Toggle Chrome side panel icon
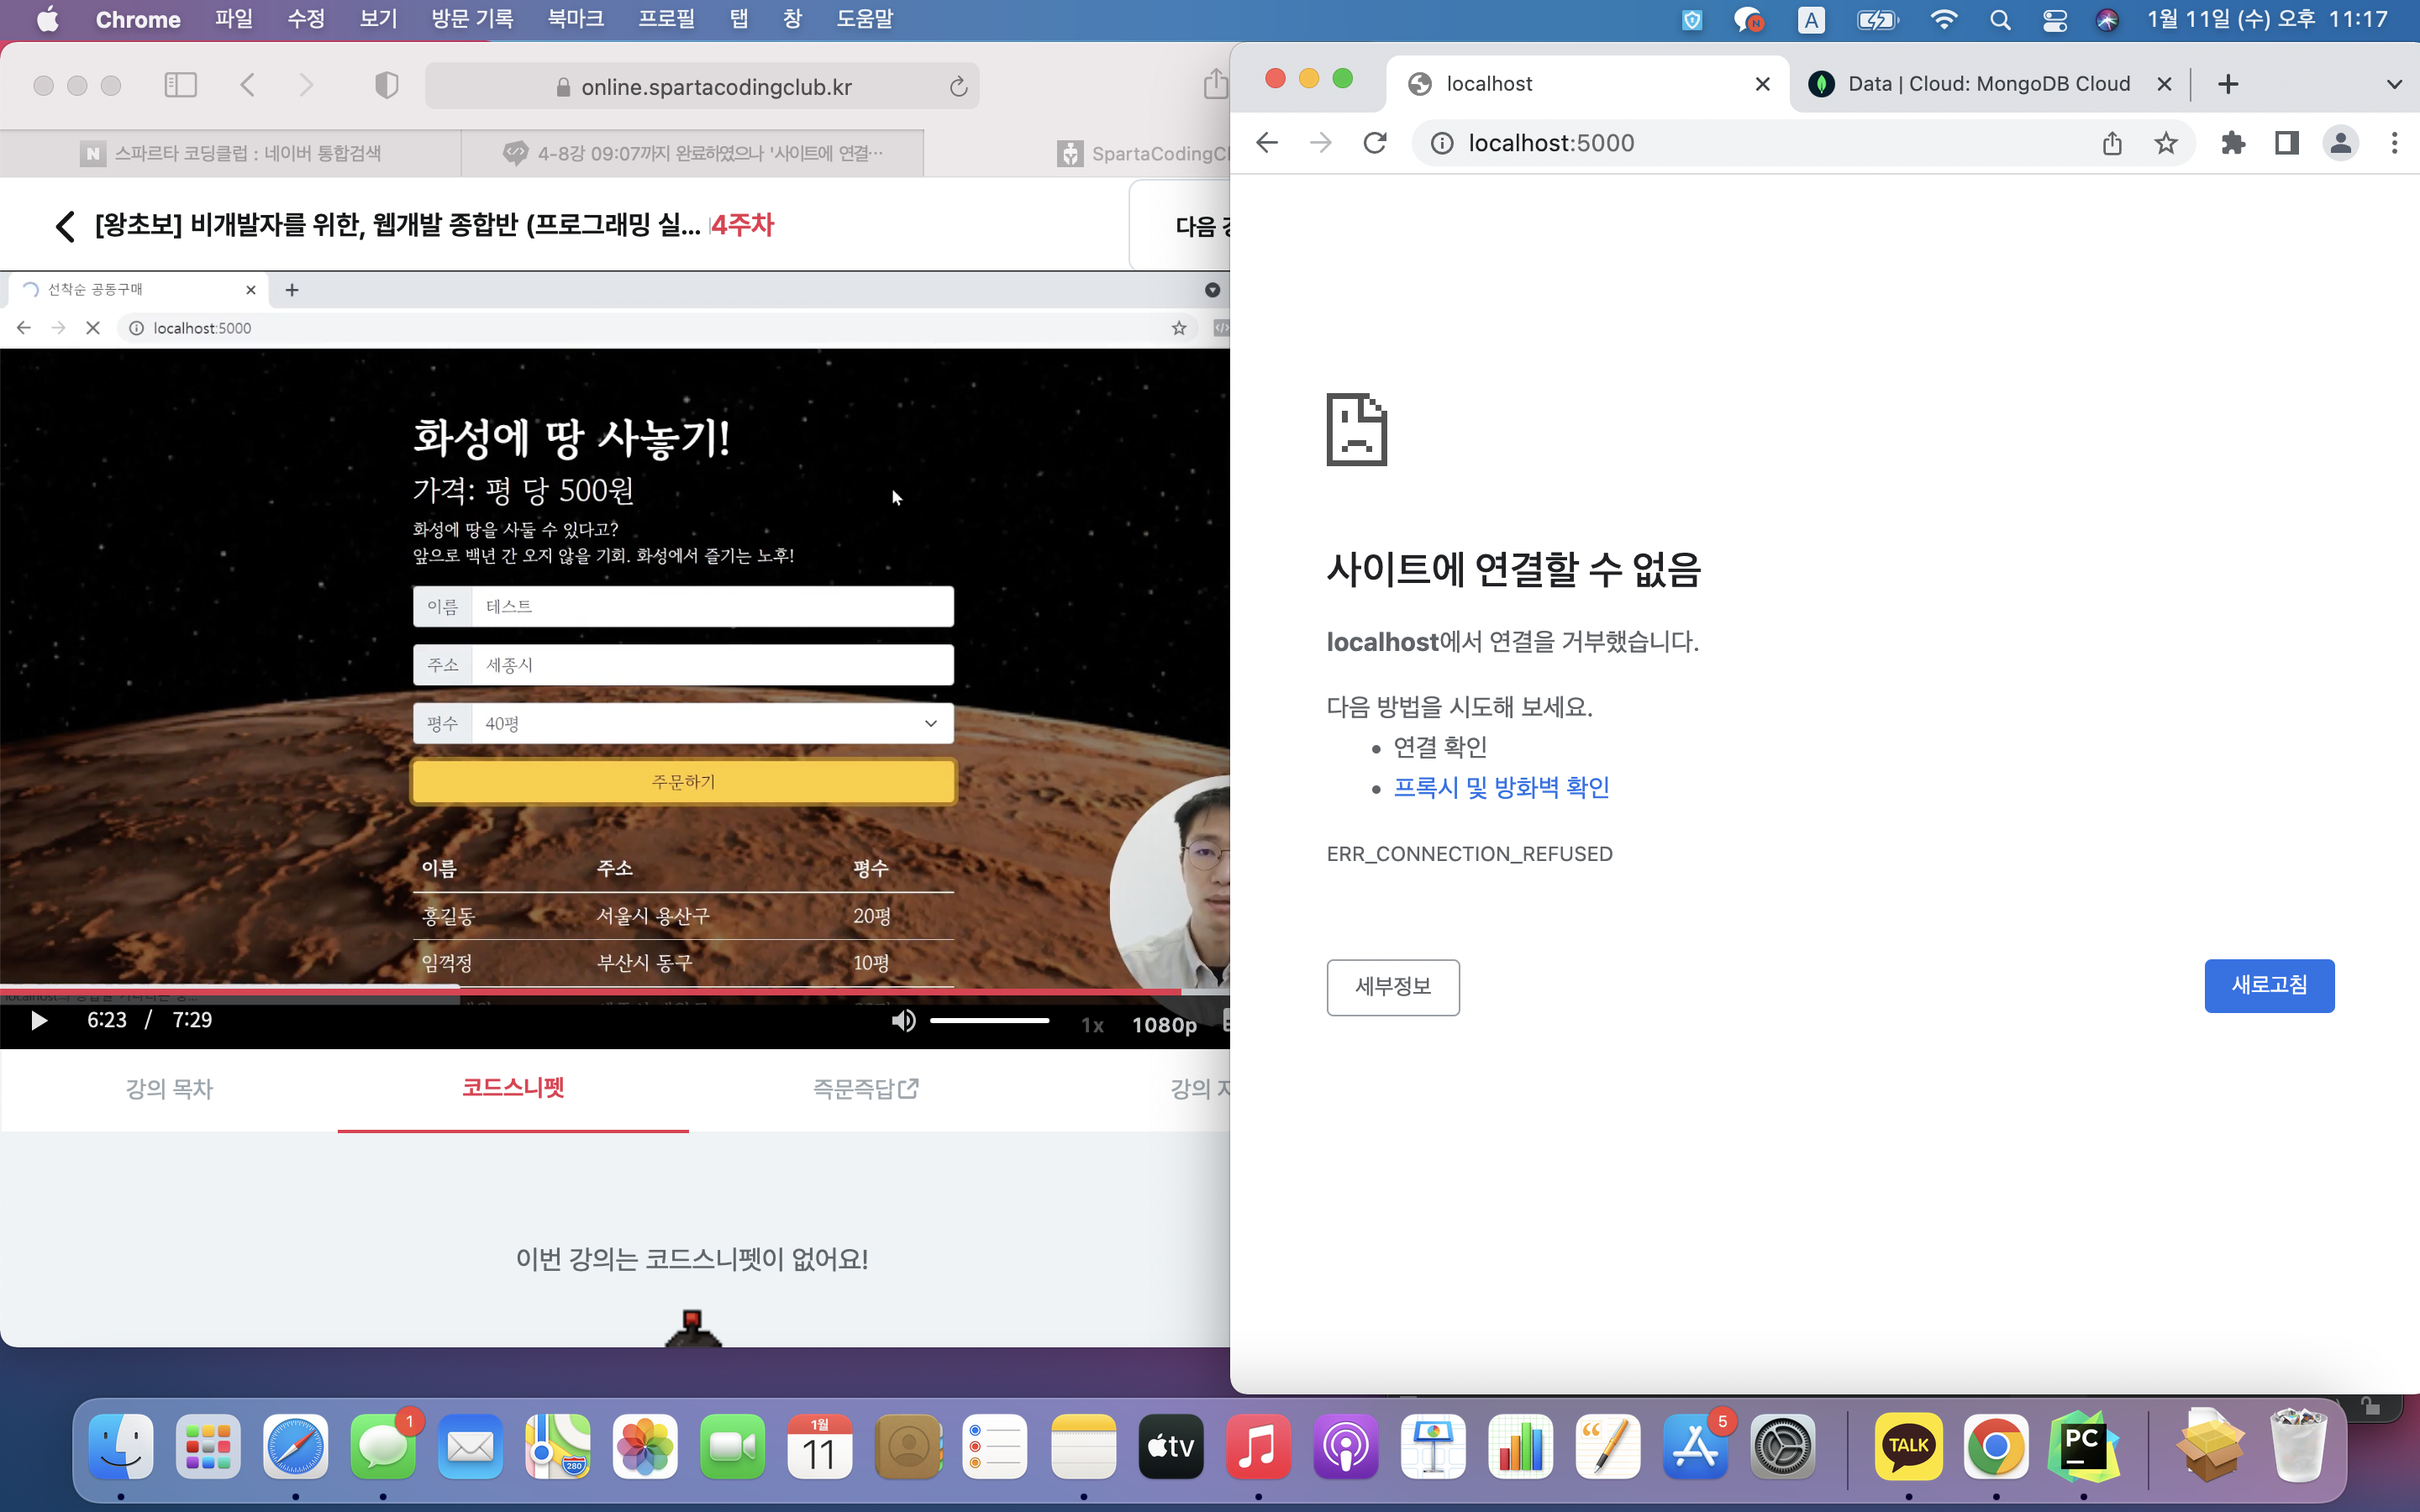Viewport: 2420px width, 1512px height. point(2286,143)
